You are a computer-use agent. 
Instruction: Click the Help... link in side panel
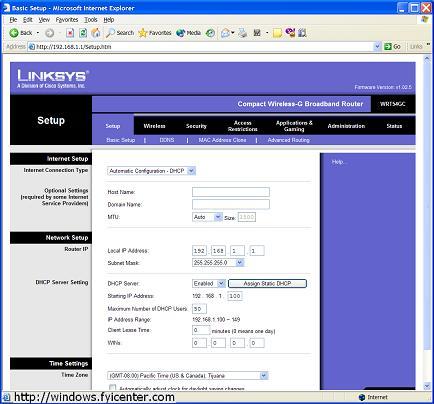tap(339, 162)
